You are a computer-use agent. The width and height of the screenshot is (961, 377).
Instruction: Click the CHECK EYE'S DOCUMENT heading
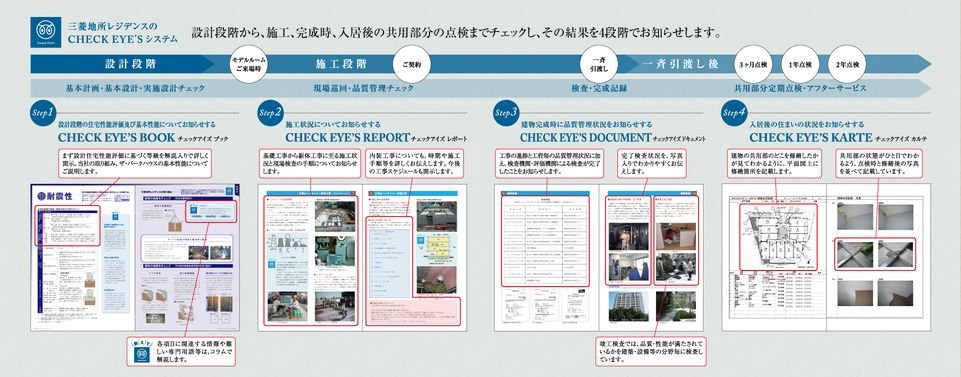[585, 138]
